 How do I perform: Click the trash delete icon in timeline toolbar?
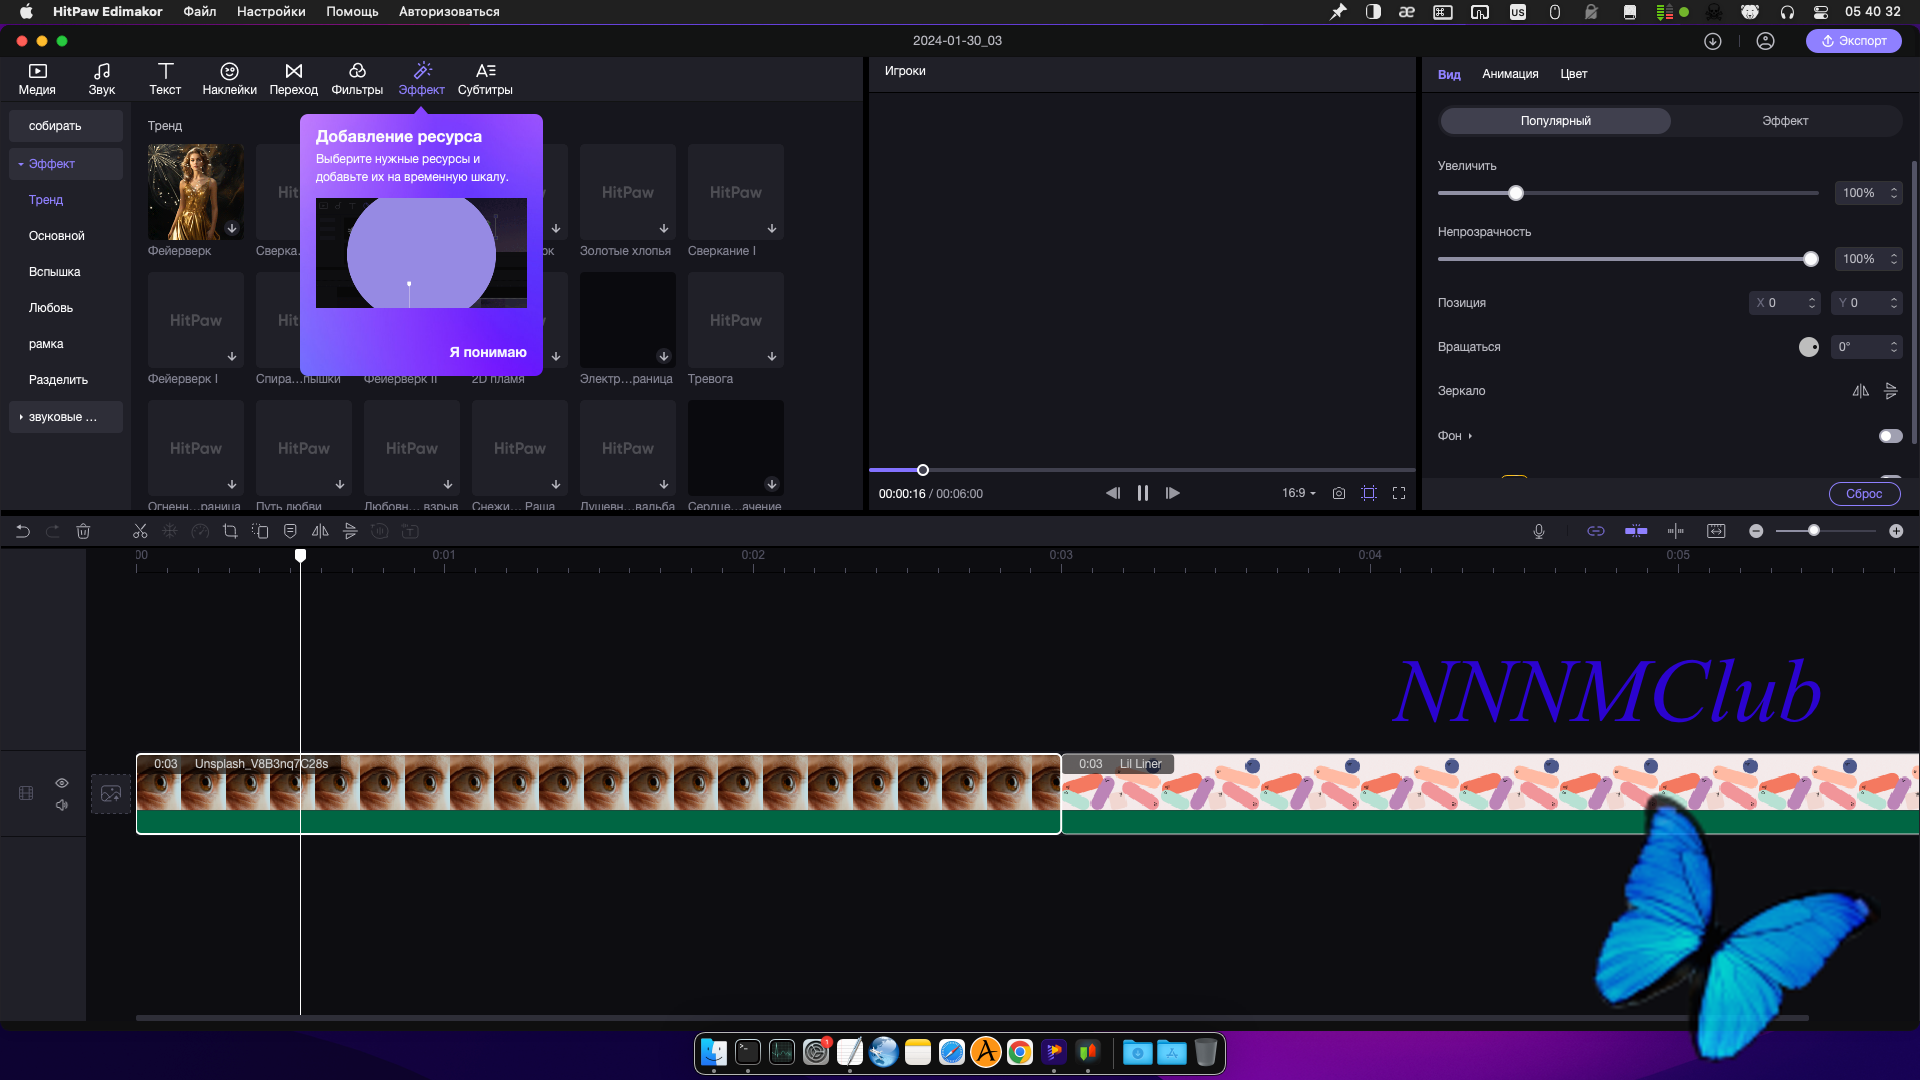(x=84, y=532)
